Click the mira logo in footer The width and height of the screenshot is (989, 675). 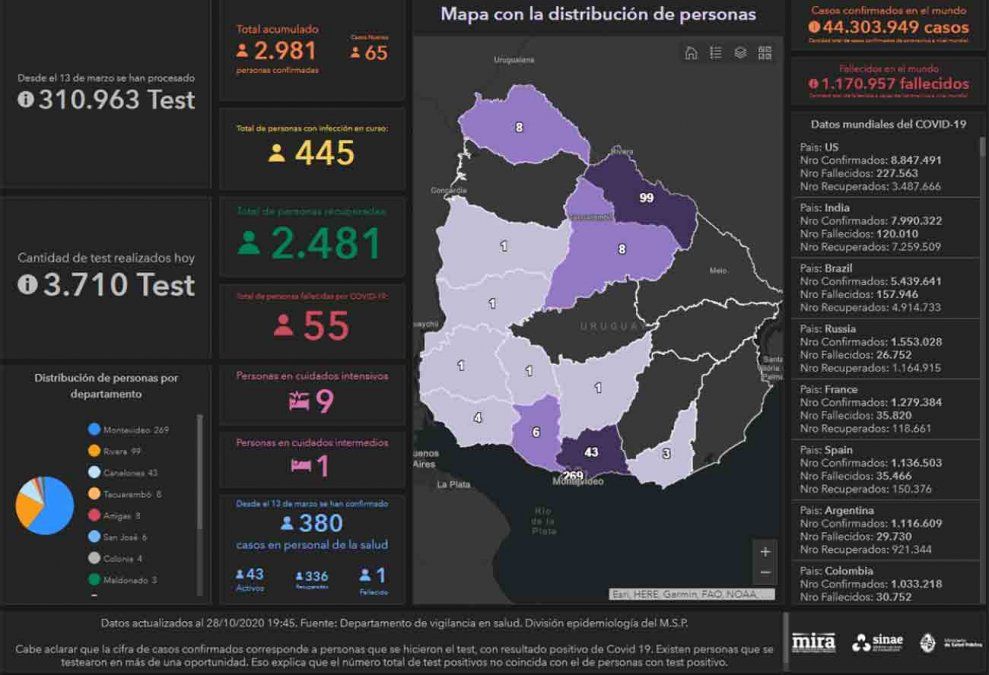click(813, 642)
